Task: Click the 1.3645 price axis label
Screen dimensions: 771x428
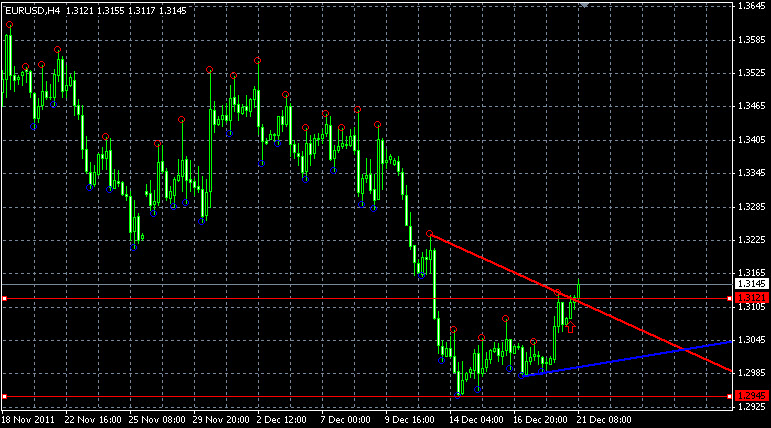Action: (752, 6)
